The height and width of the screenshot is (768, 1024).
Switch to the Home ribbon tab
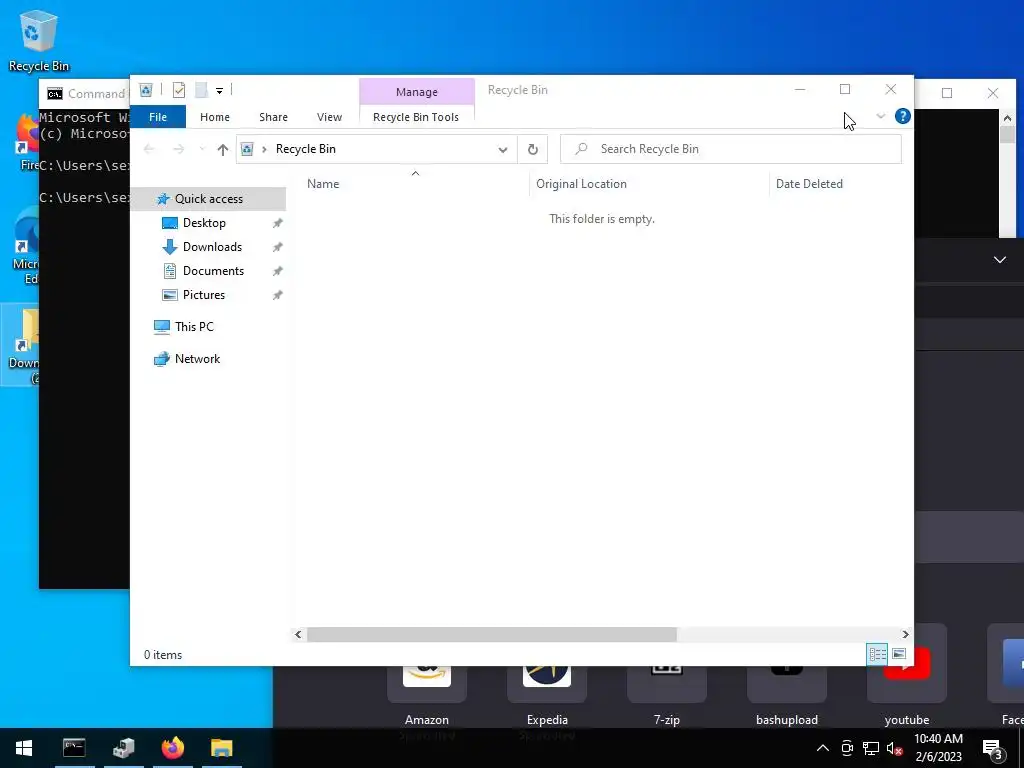pos(215,117)
